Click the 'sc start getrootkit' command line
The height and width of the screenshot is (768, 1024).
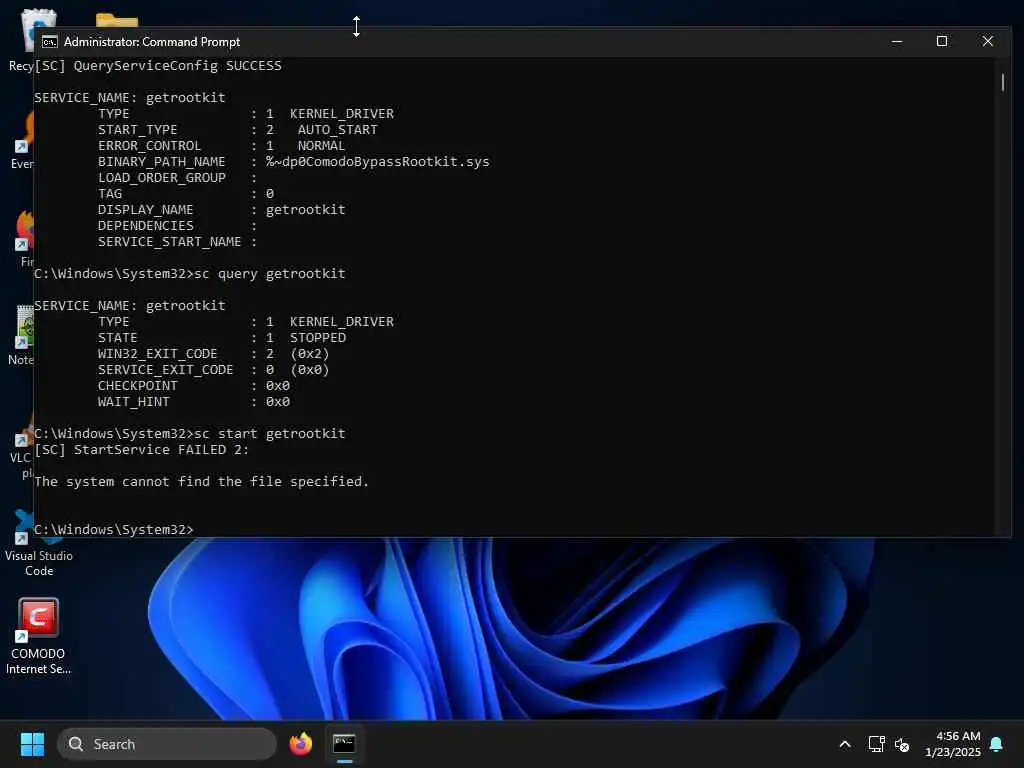coord(190,433)
